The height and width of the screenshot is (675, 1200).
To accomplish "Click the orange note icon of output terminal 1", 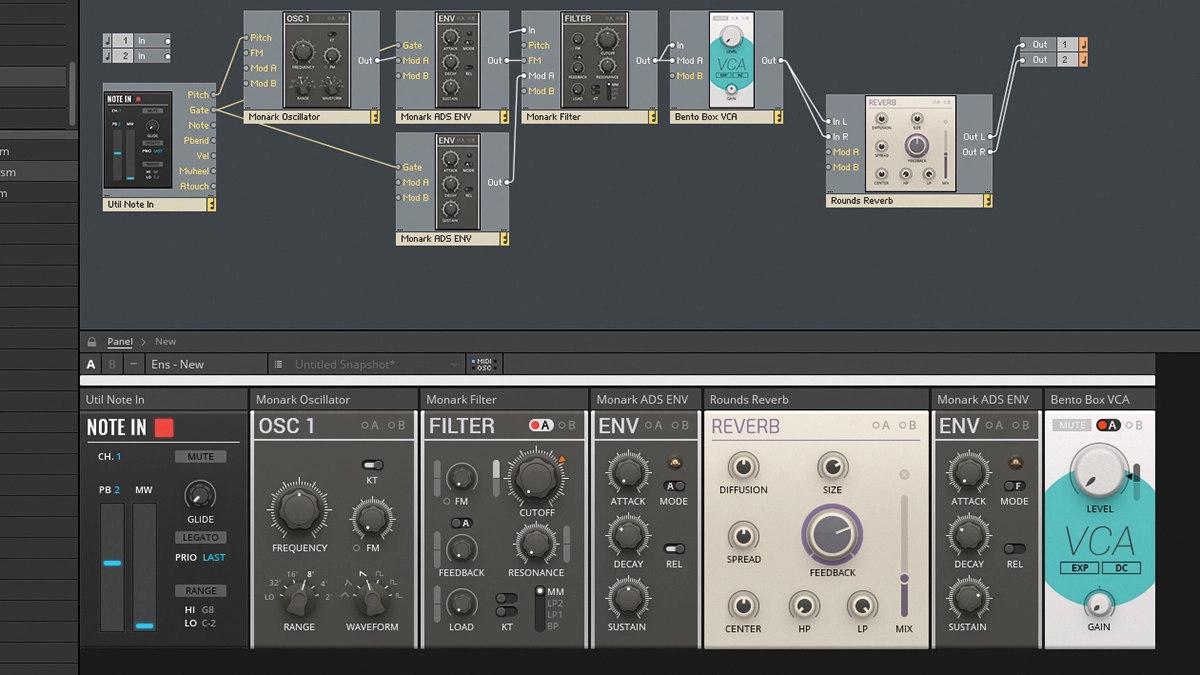I will 1085,45.
